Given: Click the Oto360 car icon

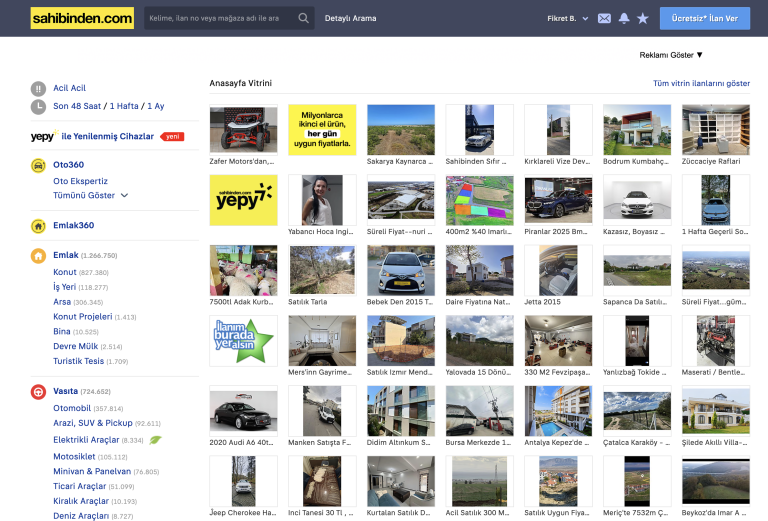Looking at the screenshot, I should [38, 165].
